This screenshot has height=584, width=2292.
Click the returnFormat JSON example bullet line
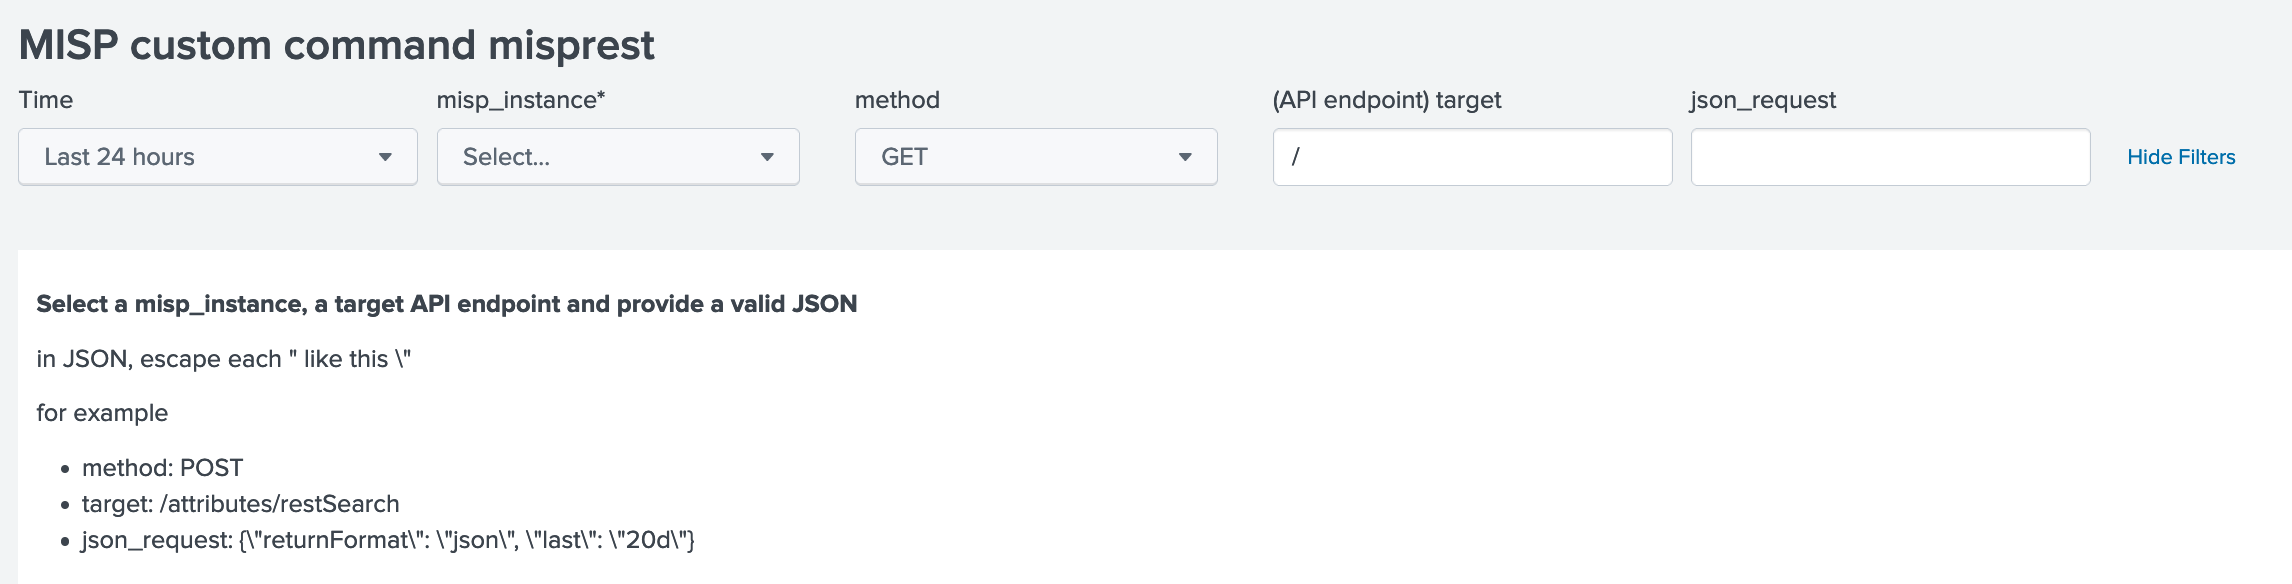click(388, 540)
